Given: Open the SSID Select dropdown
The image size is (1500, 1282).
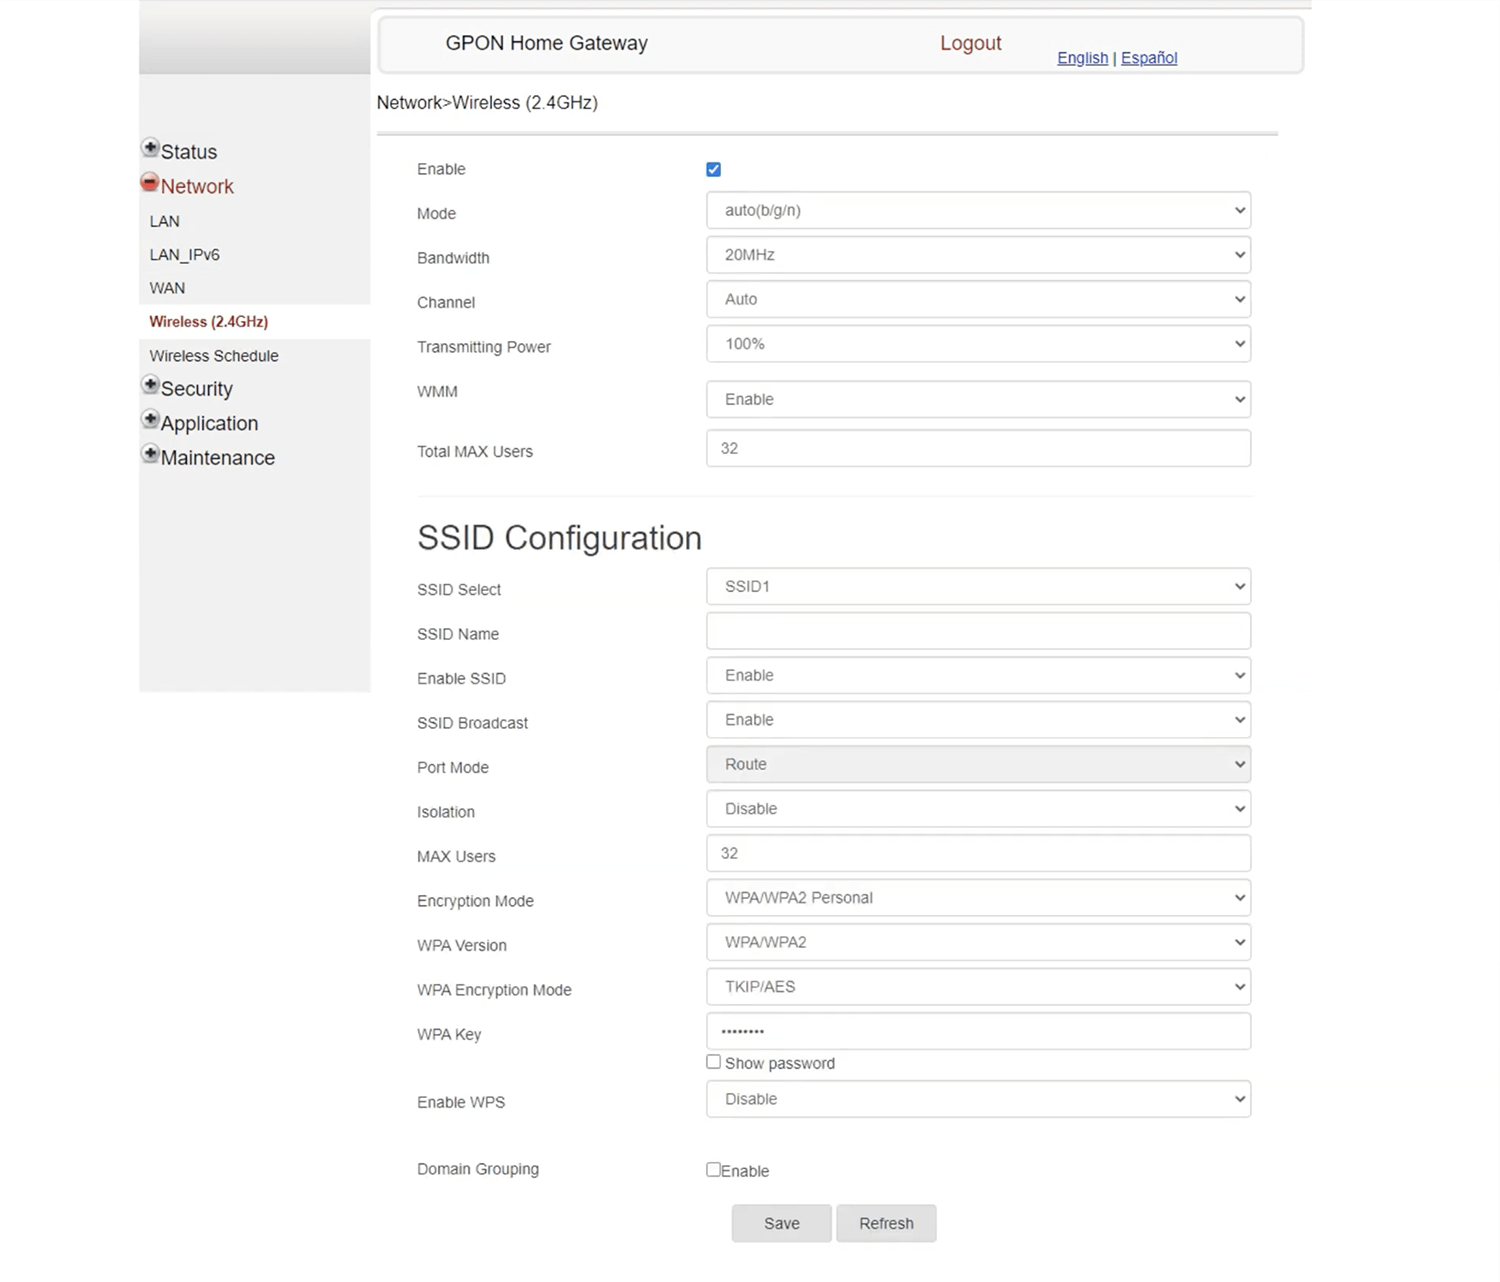Looking at the screenshot, I should pyautogui.click(x=977, y=587).
